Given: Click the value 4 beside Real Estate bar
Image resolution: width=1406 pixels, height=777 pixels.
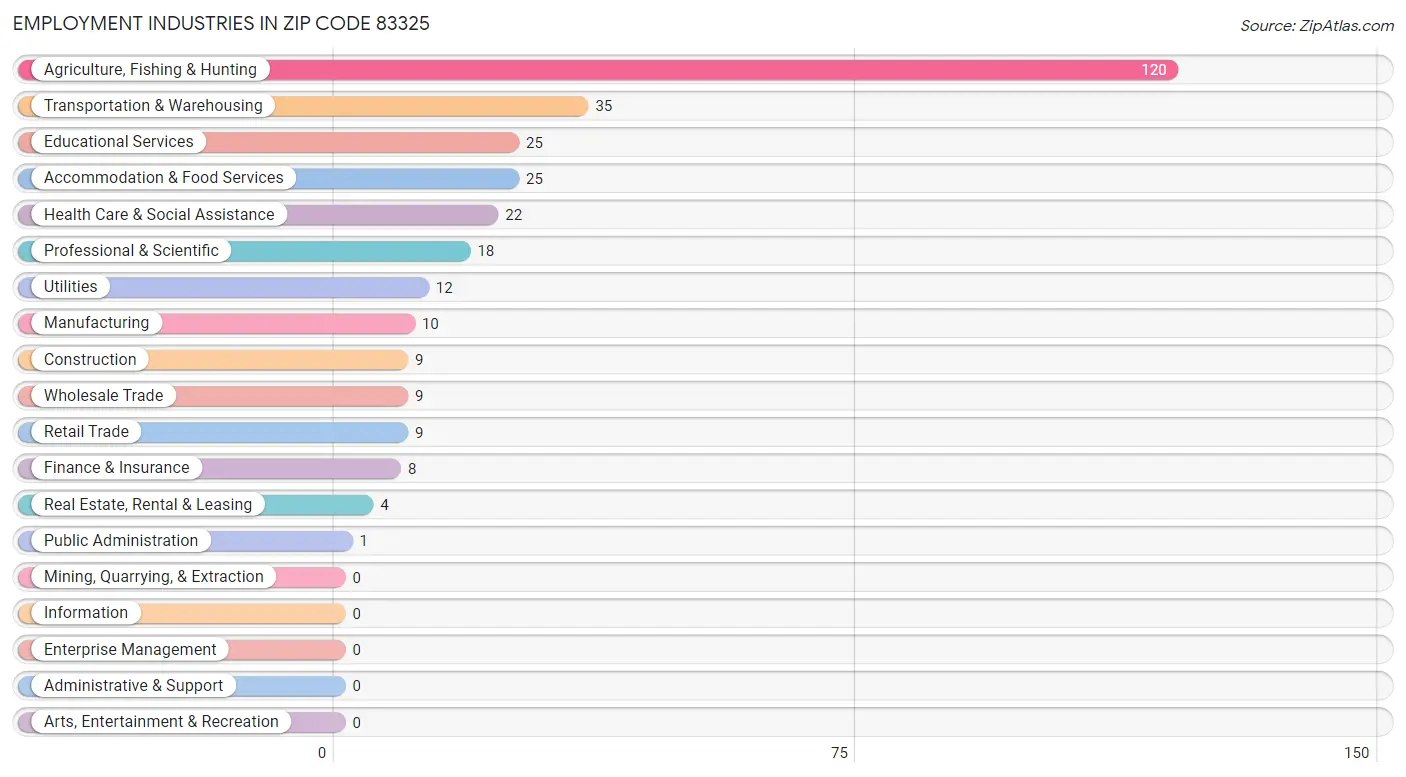Looking at the screenshot, I should (x=385, y=505).
